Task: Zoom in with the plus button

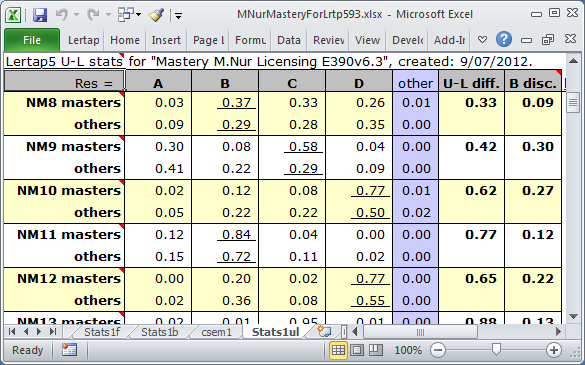Action: pos(554,350)
